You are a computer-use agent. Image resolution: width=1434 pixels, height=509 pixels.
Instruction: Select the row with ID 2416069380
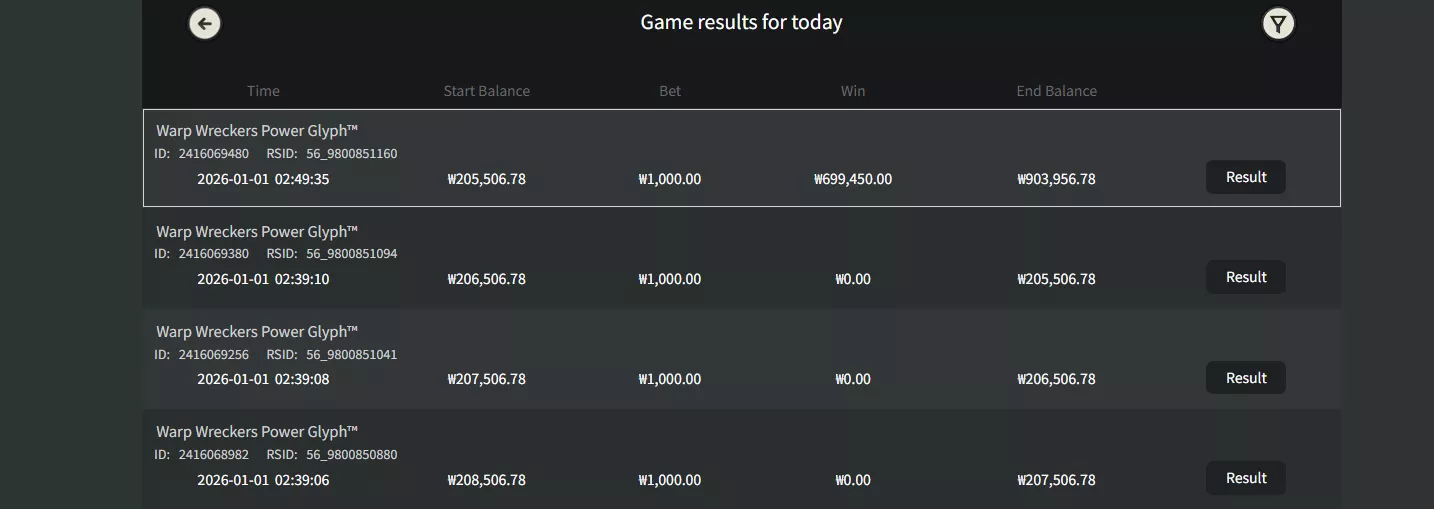click(x=742, y=258)
